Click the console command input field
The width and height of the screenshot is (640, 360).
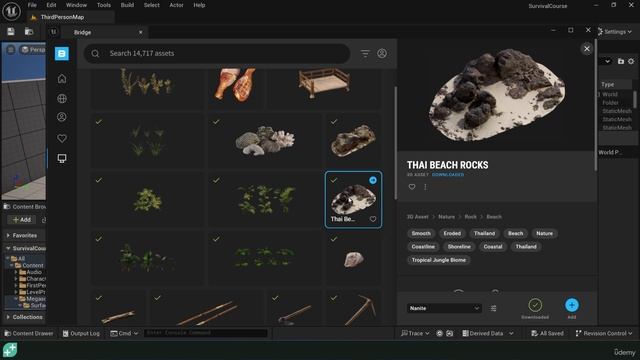click(x=206, y=333)
